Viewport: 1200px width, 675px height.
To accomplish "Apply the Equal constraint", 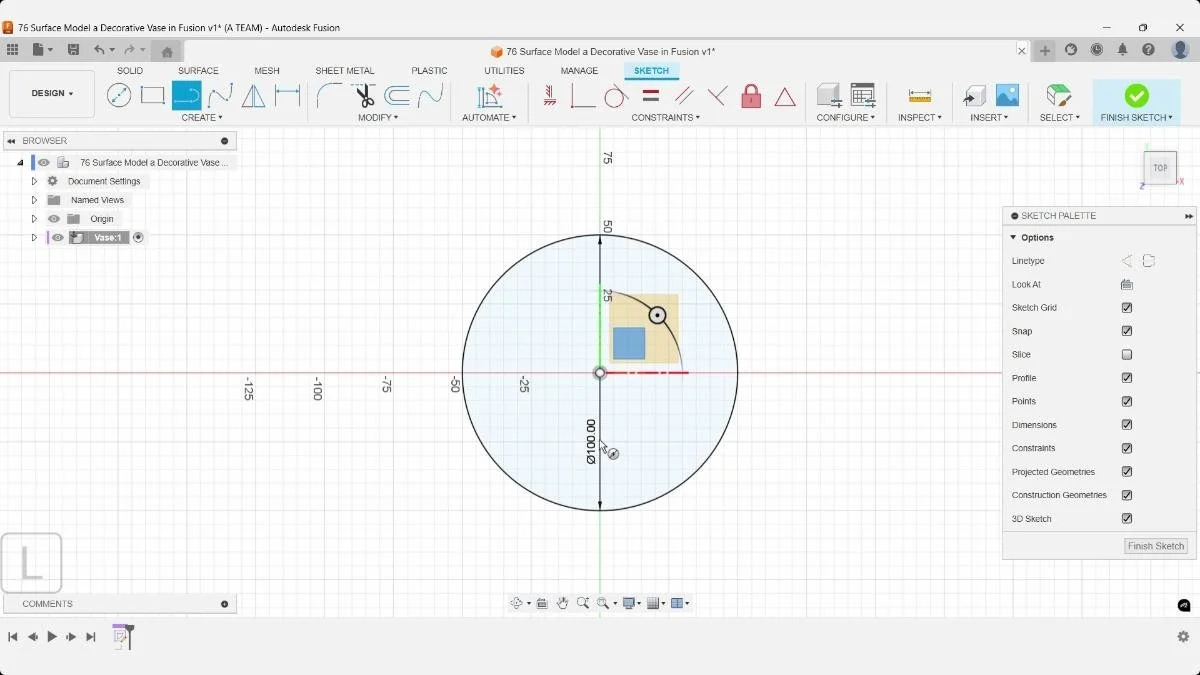I will coord(651,96).
